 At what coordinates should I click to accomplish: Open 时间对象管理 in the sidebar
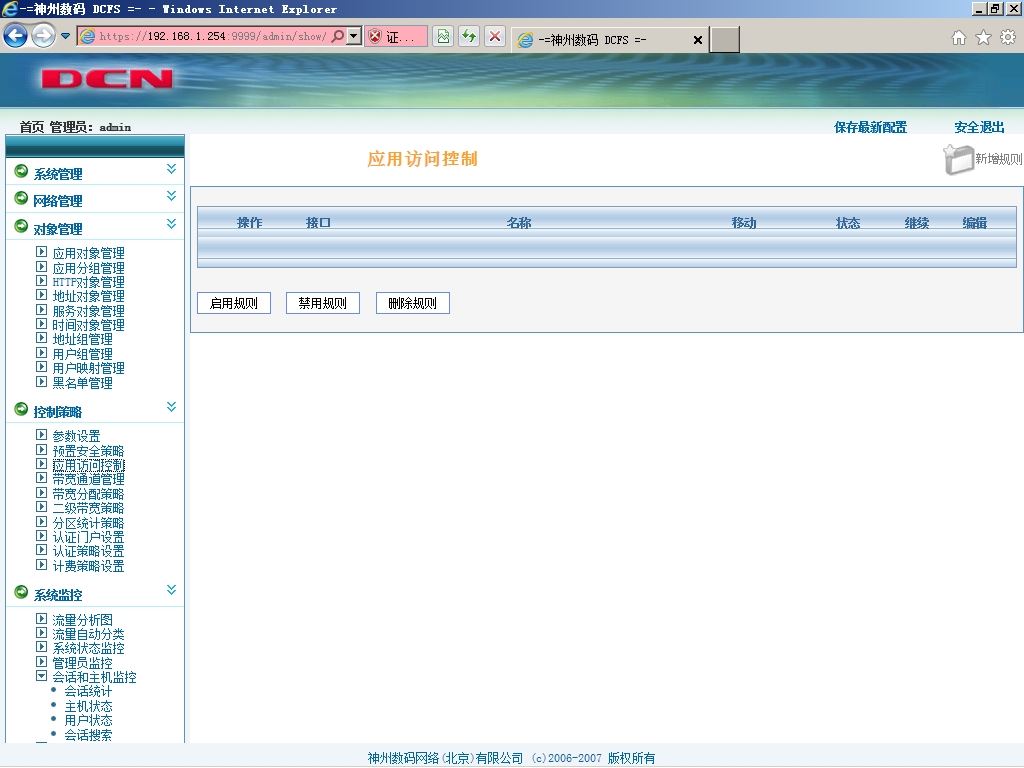tap(88, 325)
